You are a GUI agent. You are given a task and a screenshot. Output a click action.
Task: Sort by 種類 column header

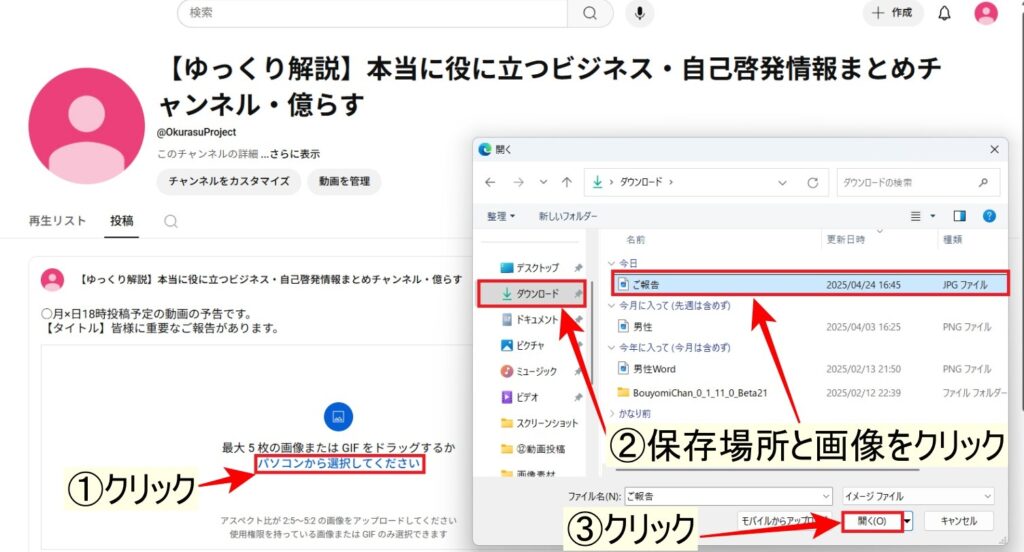point(953,240)
